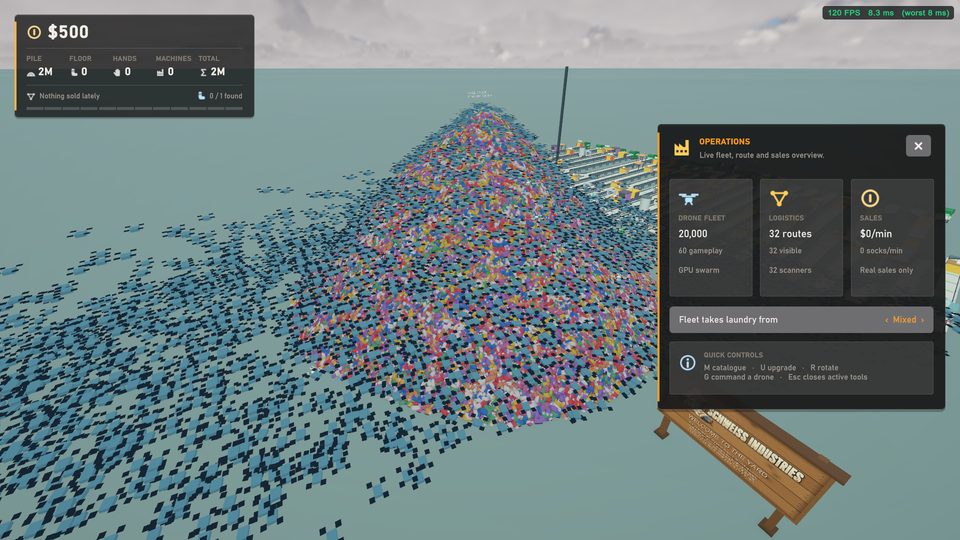Click the R rotate shortcut hint
960x540 pixels.
coord(824,368)
